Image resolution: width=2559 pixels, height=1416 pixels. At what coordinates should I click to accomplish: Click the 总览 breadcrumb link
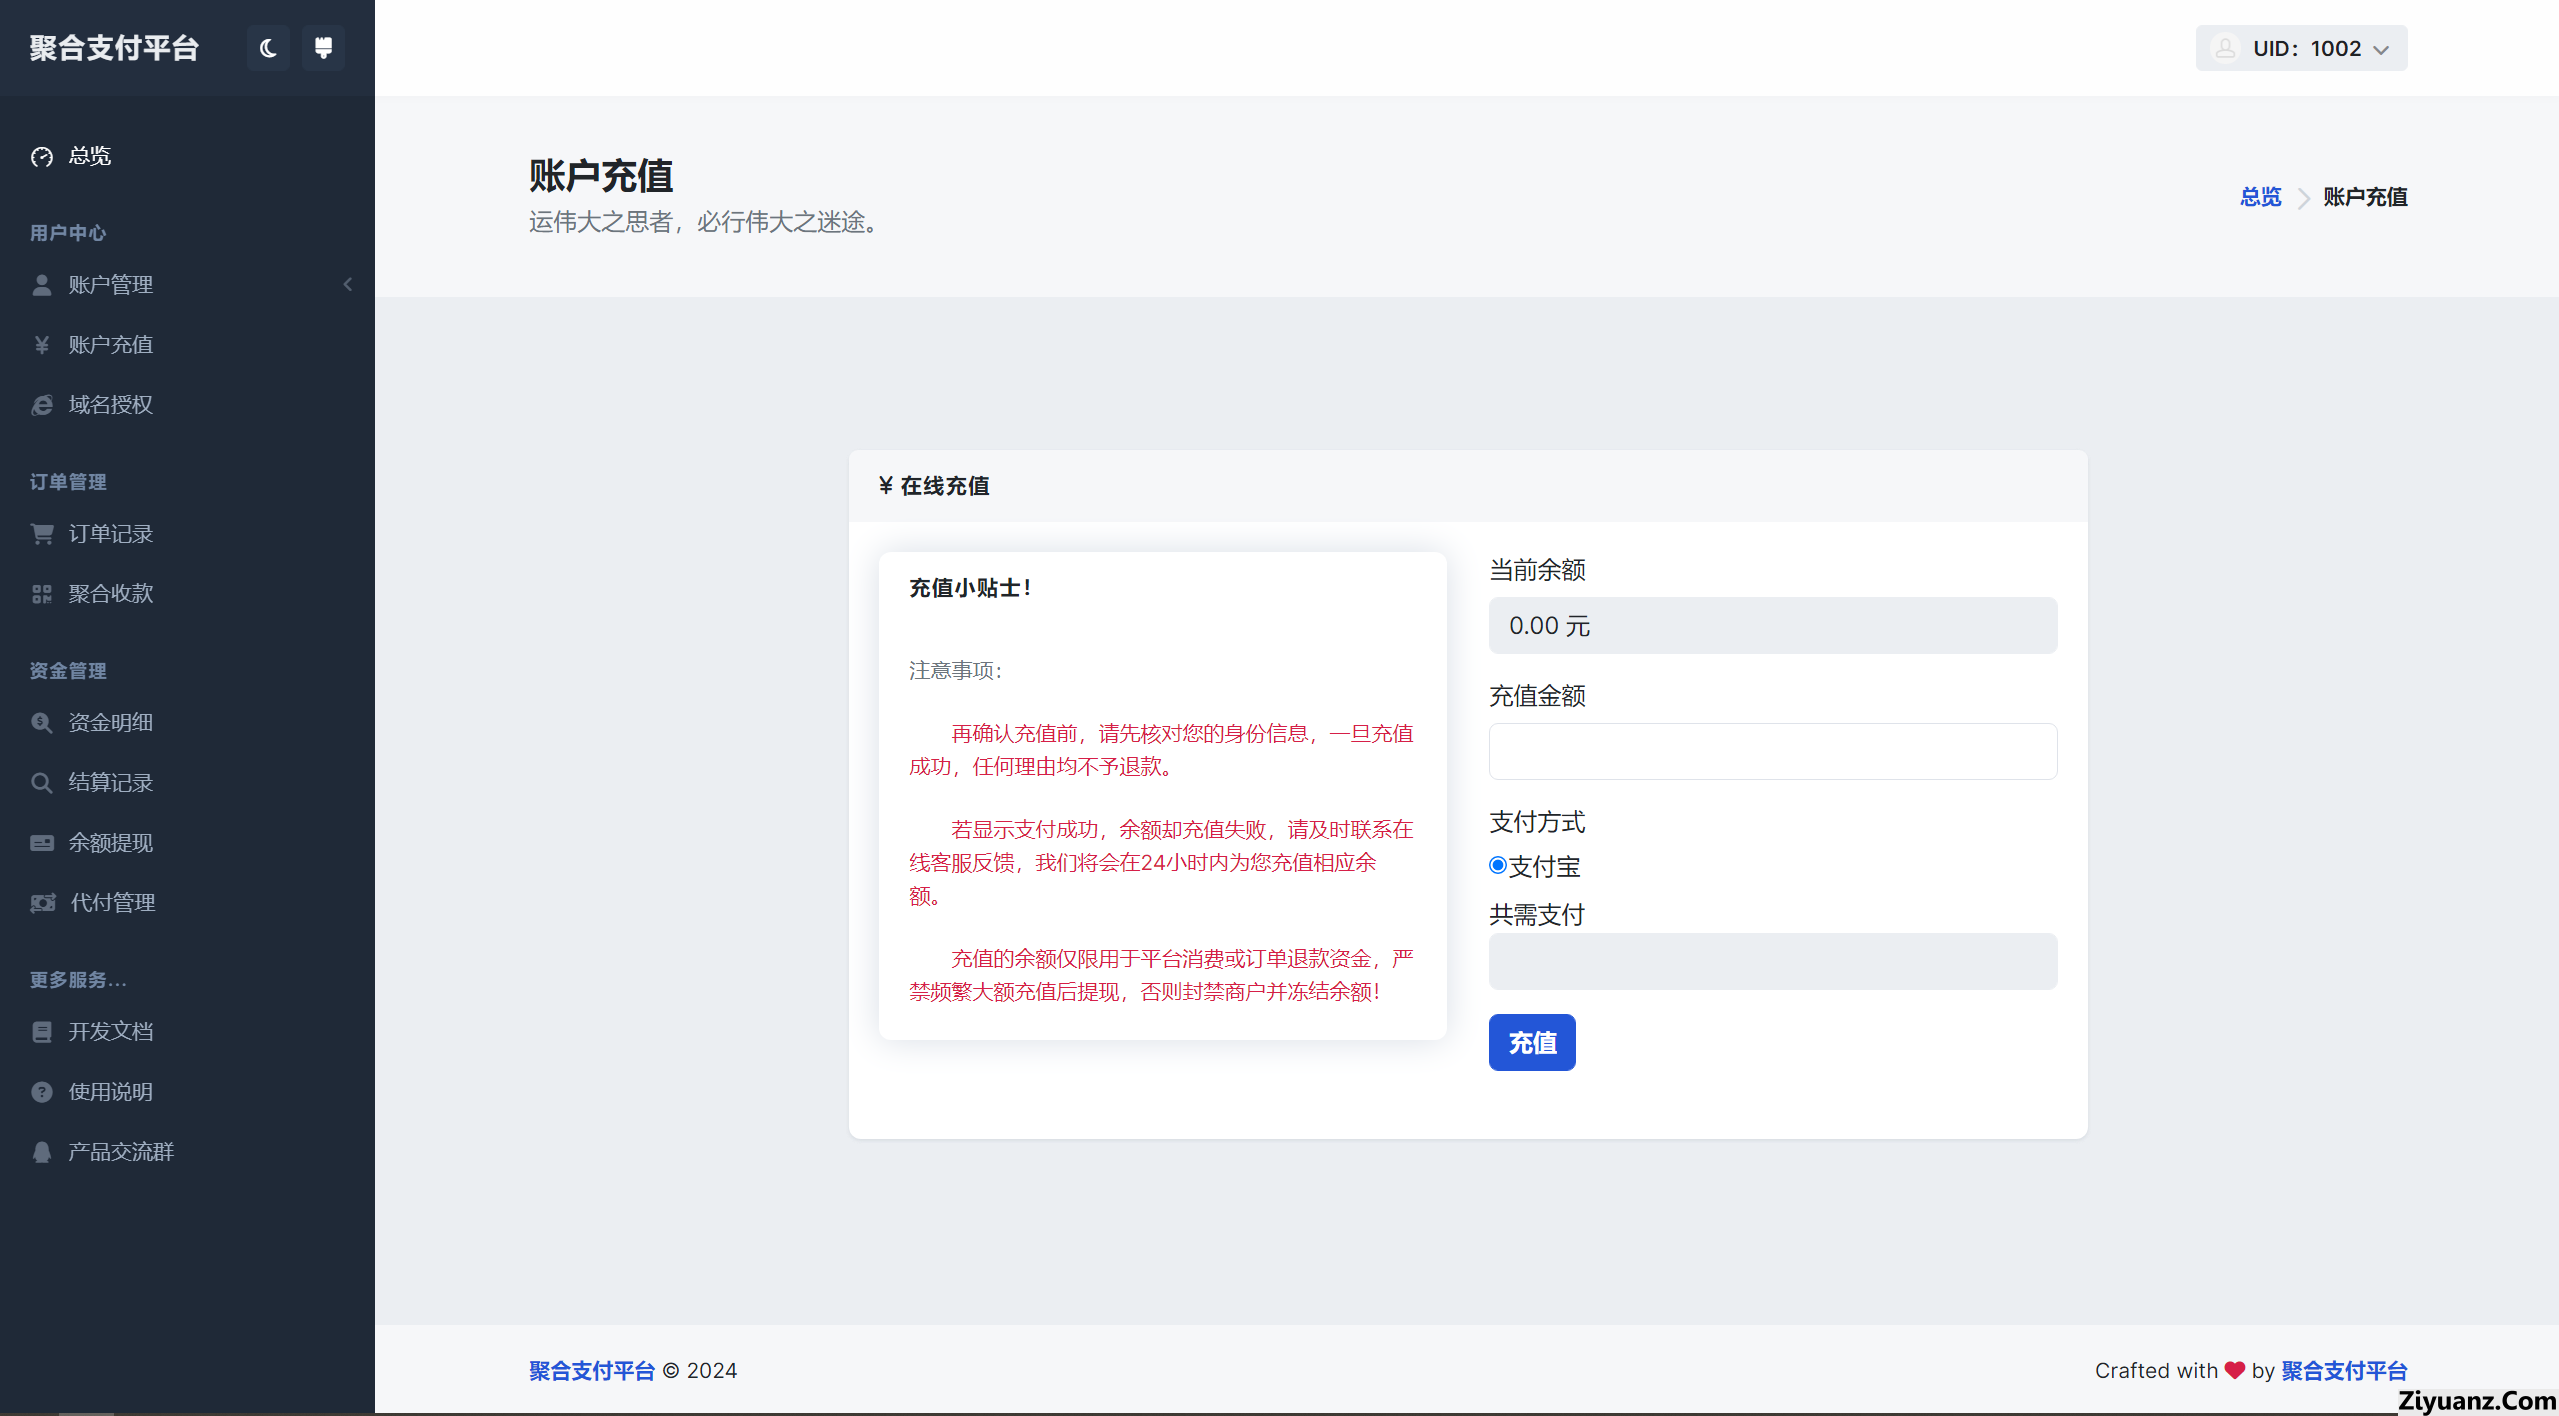2260,197
